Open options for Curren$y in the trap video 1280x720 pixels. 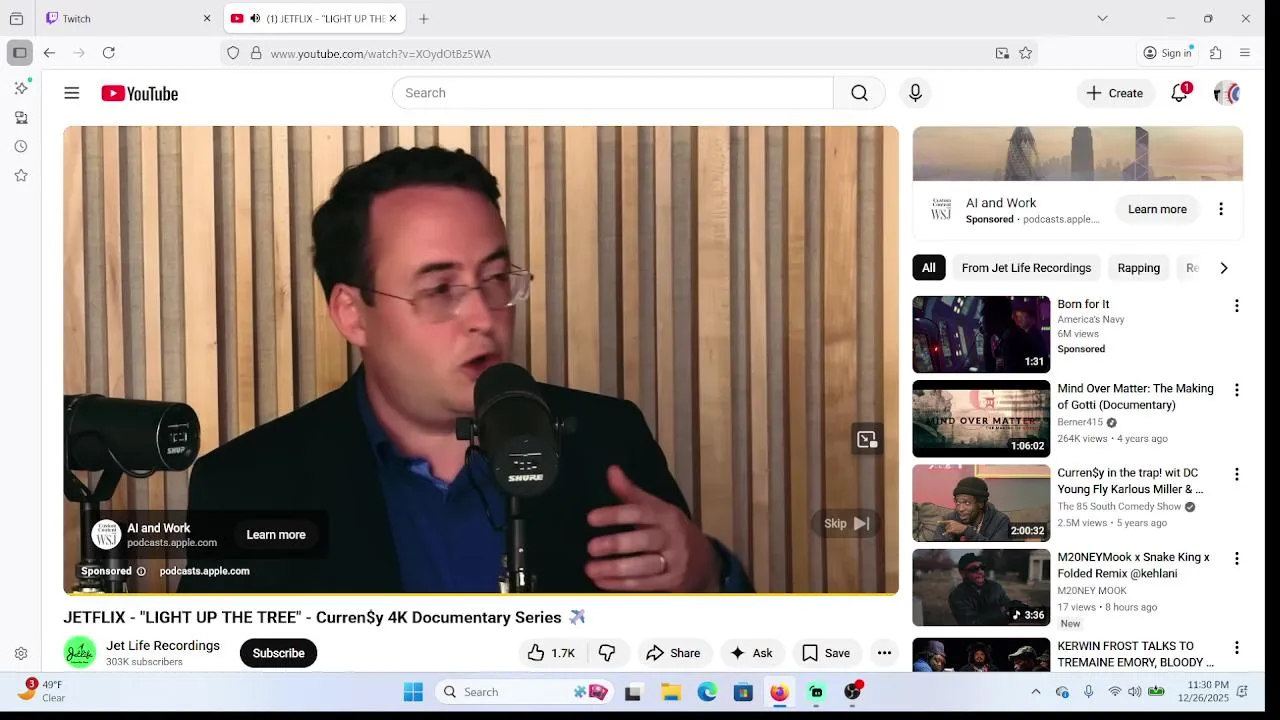pos(1237,474)
